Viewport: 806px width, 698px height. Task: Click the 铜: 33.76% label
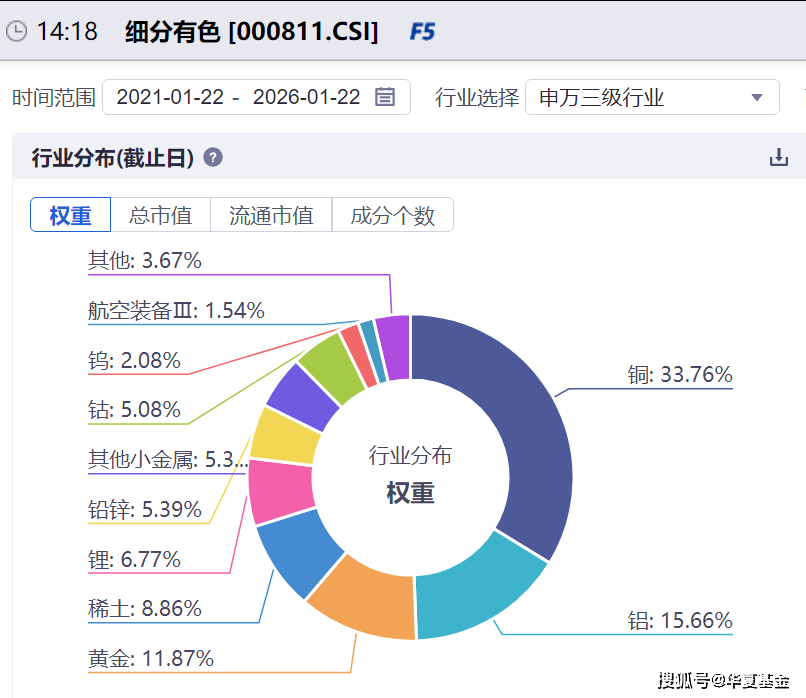(x=680, y=375)
